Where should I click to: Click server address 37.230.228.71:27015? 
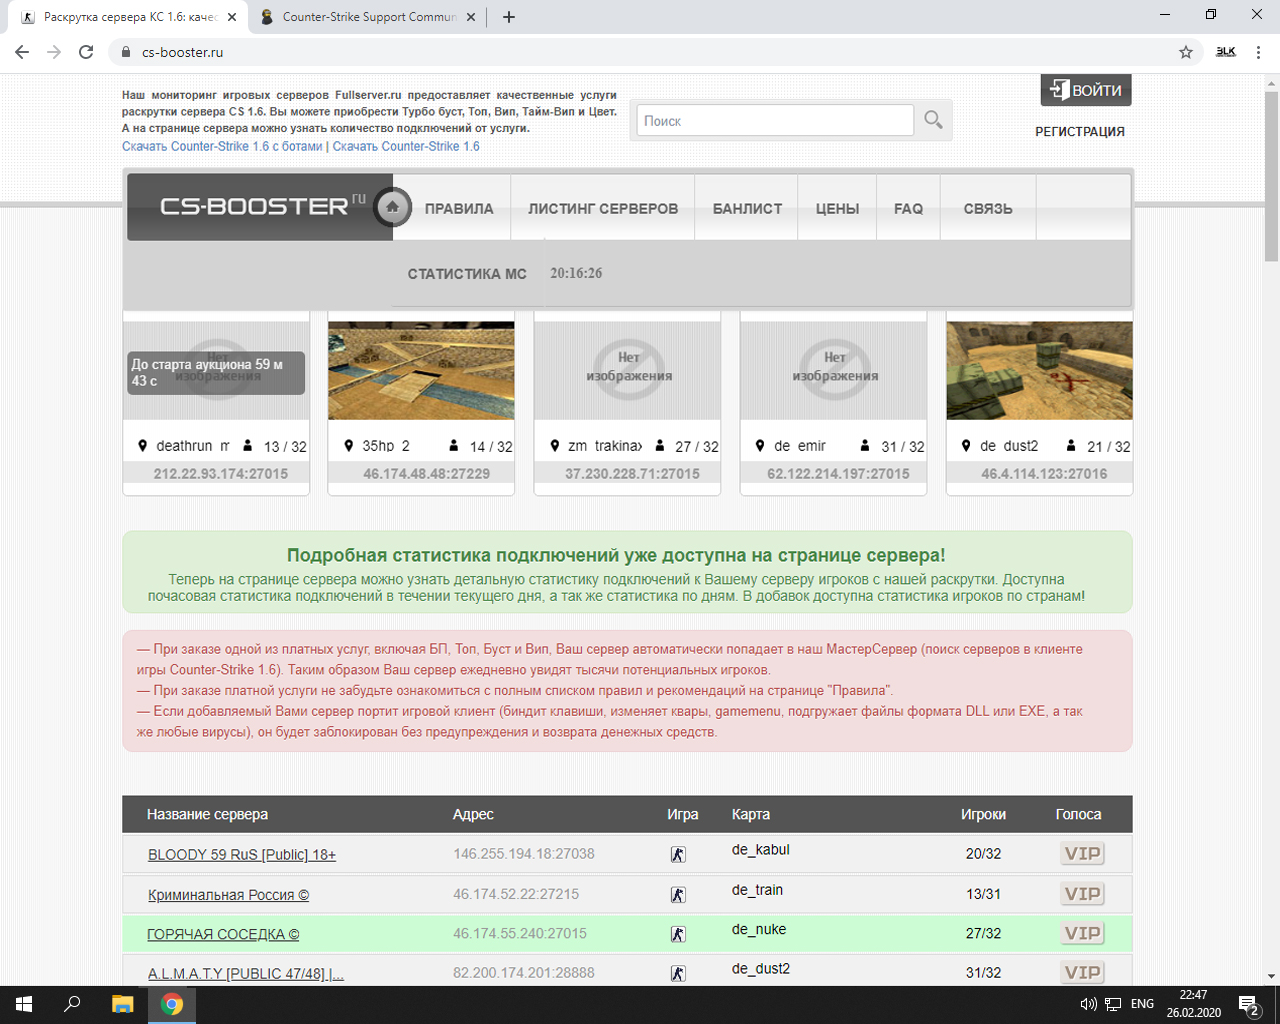[632, 474]
